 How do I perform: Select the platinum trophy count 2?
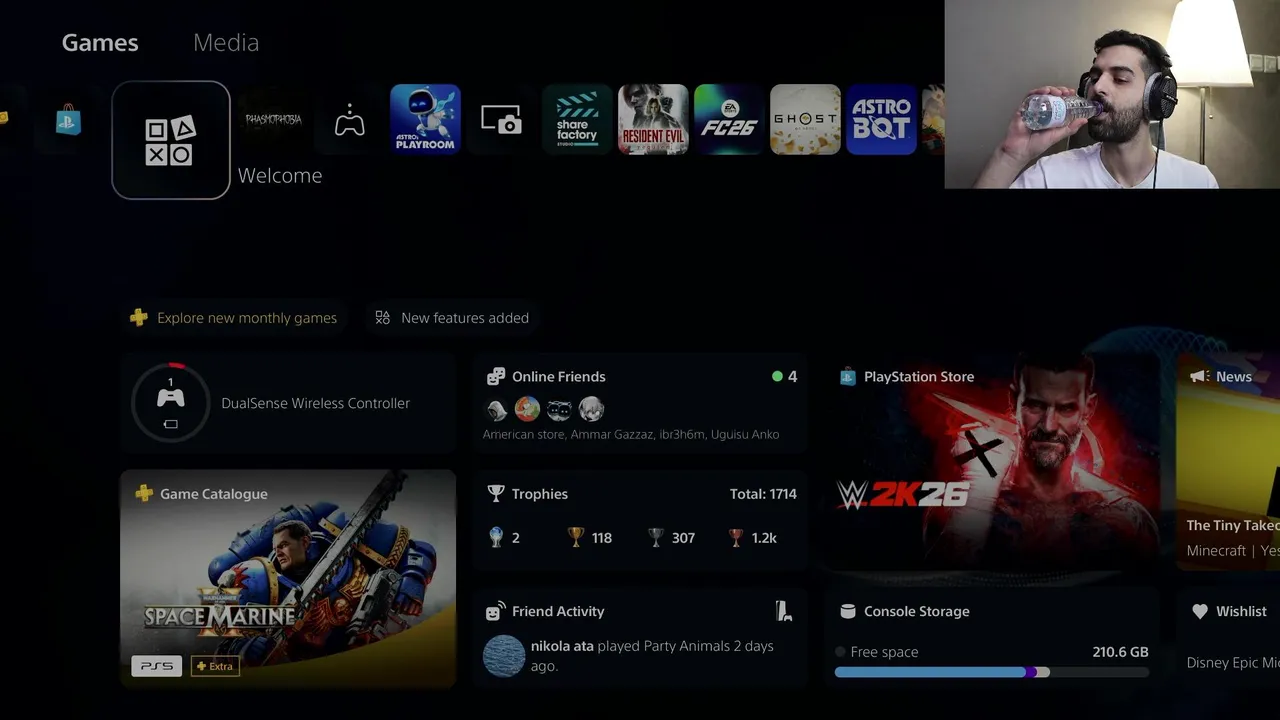point(503,538)
